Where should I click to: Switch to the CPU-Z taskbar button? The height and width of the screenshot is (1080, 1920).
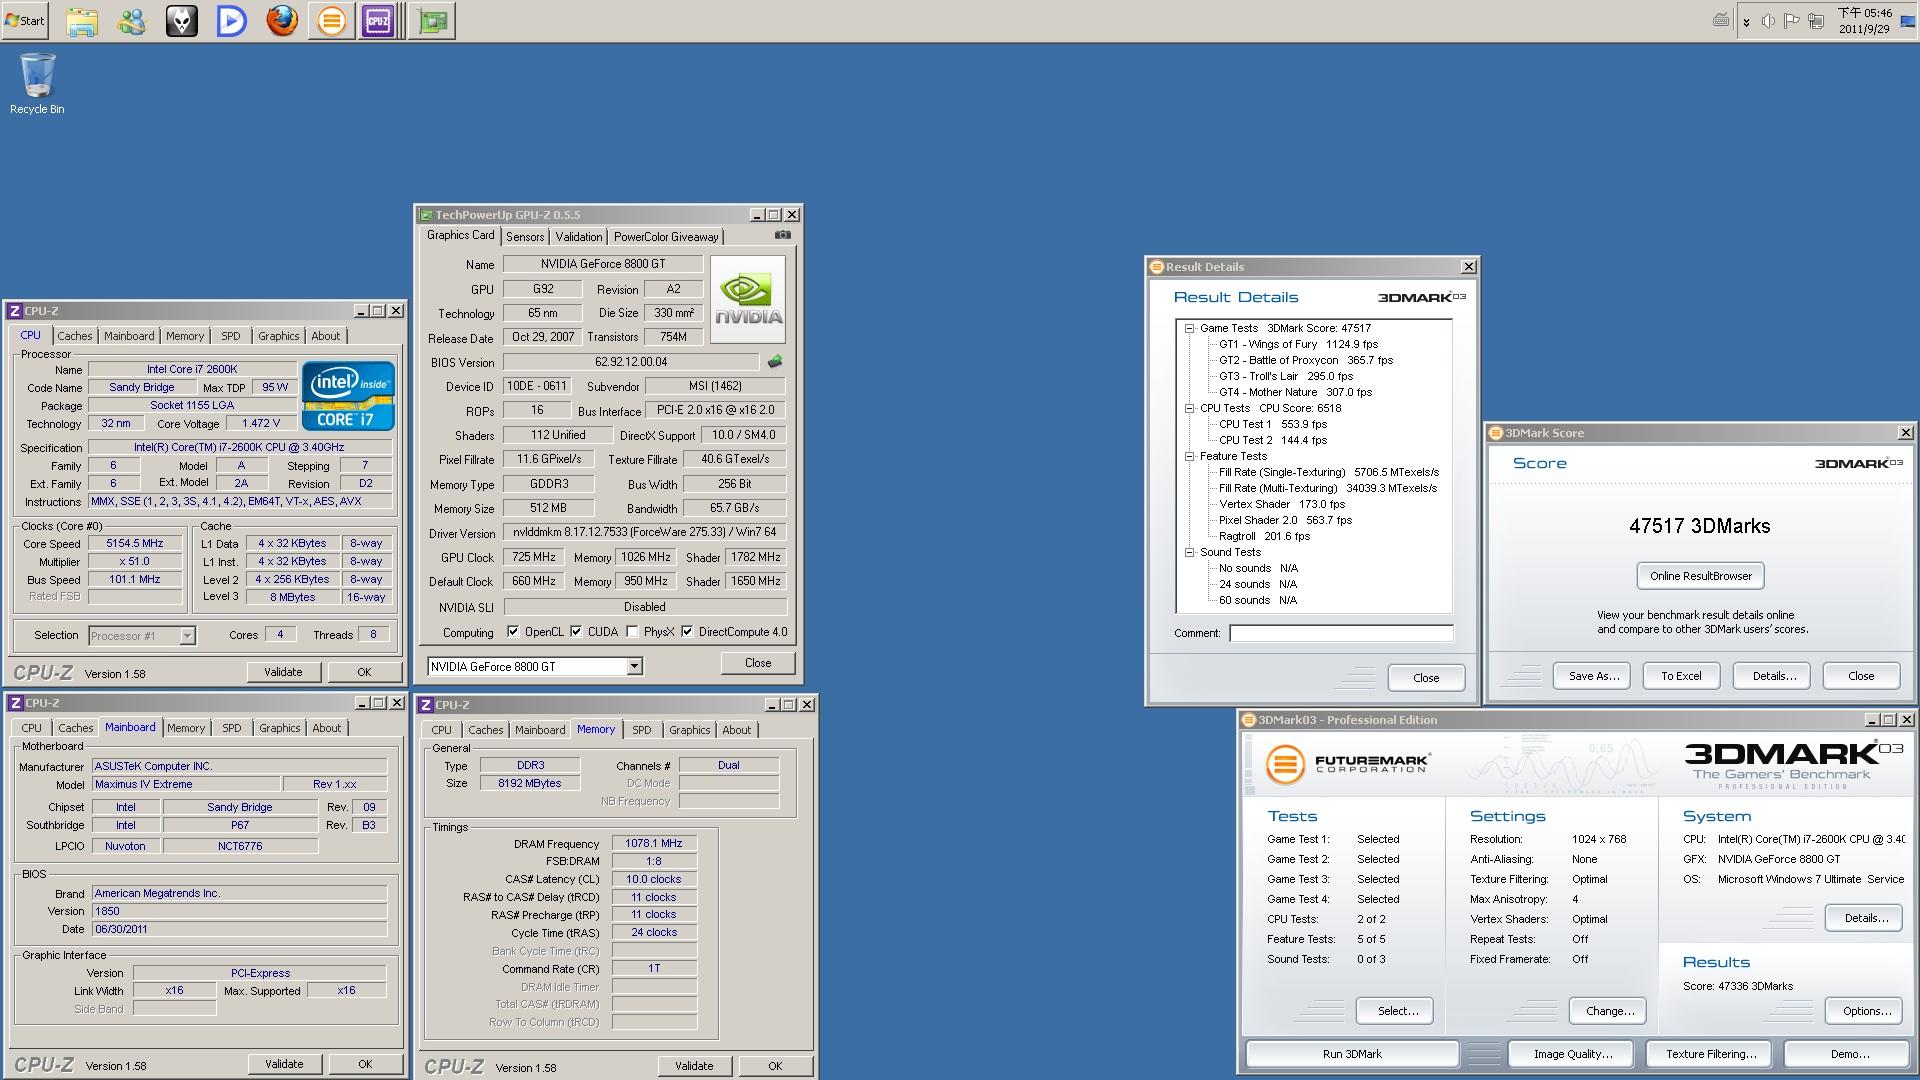click(379, 20)
